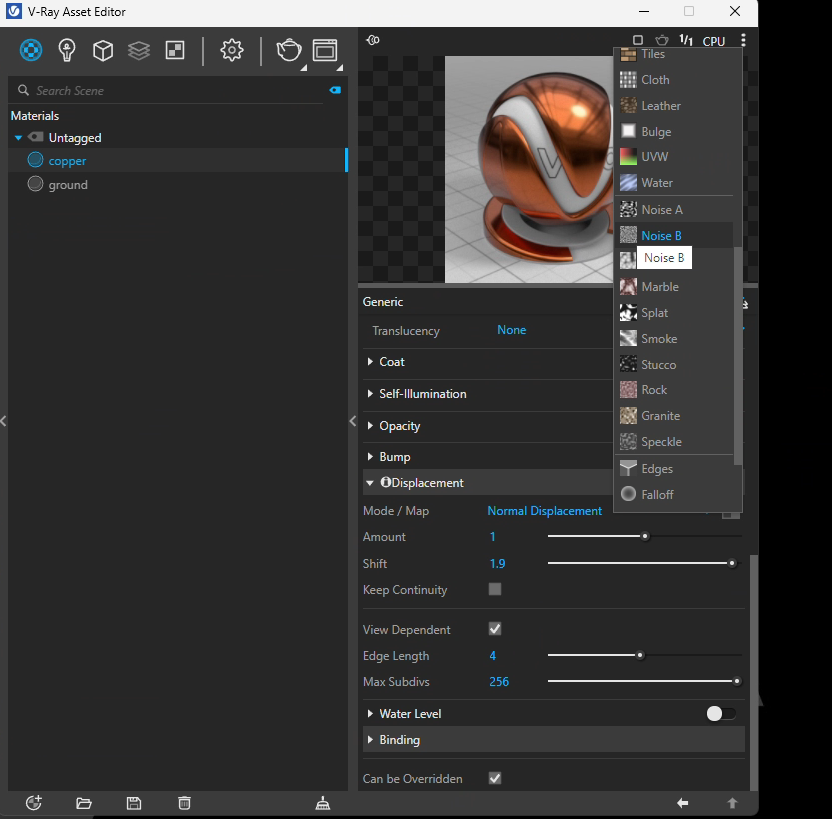Open the preview three-dot options menu
Image resolution: width=832 pixels, height=819 pixels.
coord(743,40)
